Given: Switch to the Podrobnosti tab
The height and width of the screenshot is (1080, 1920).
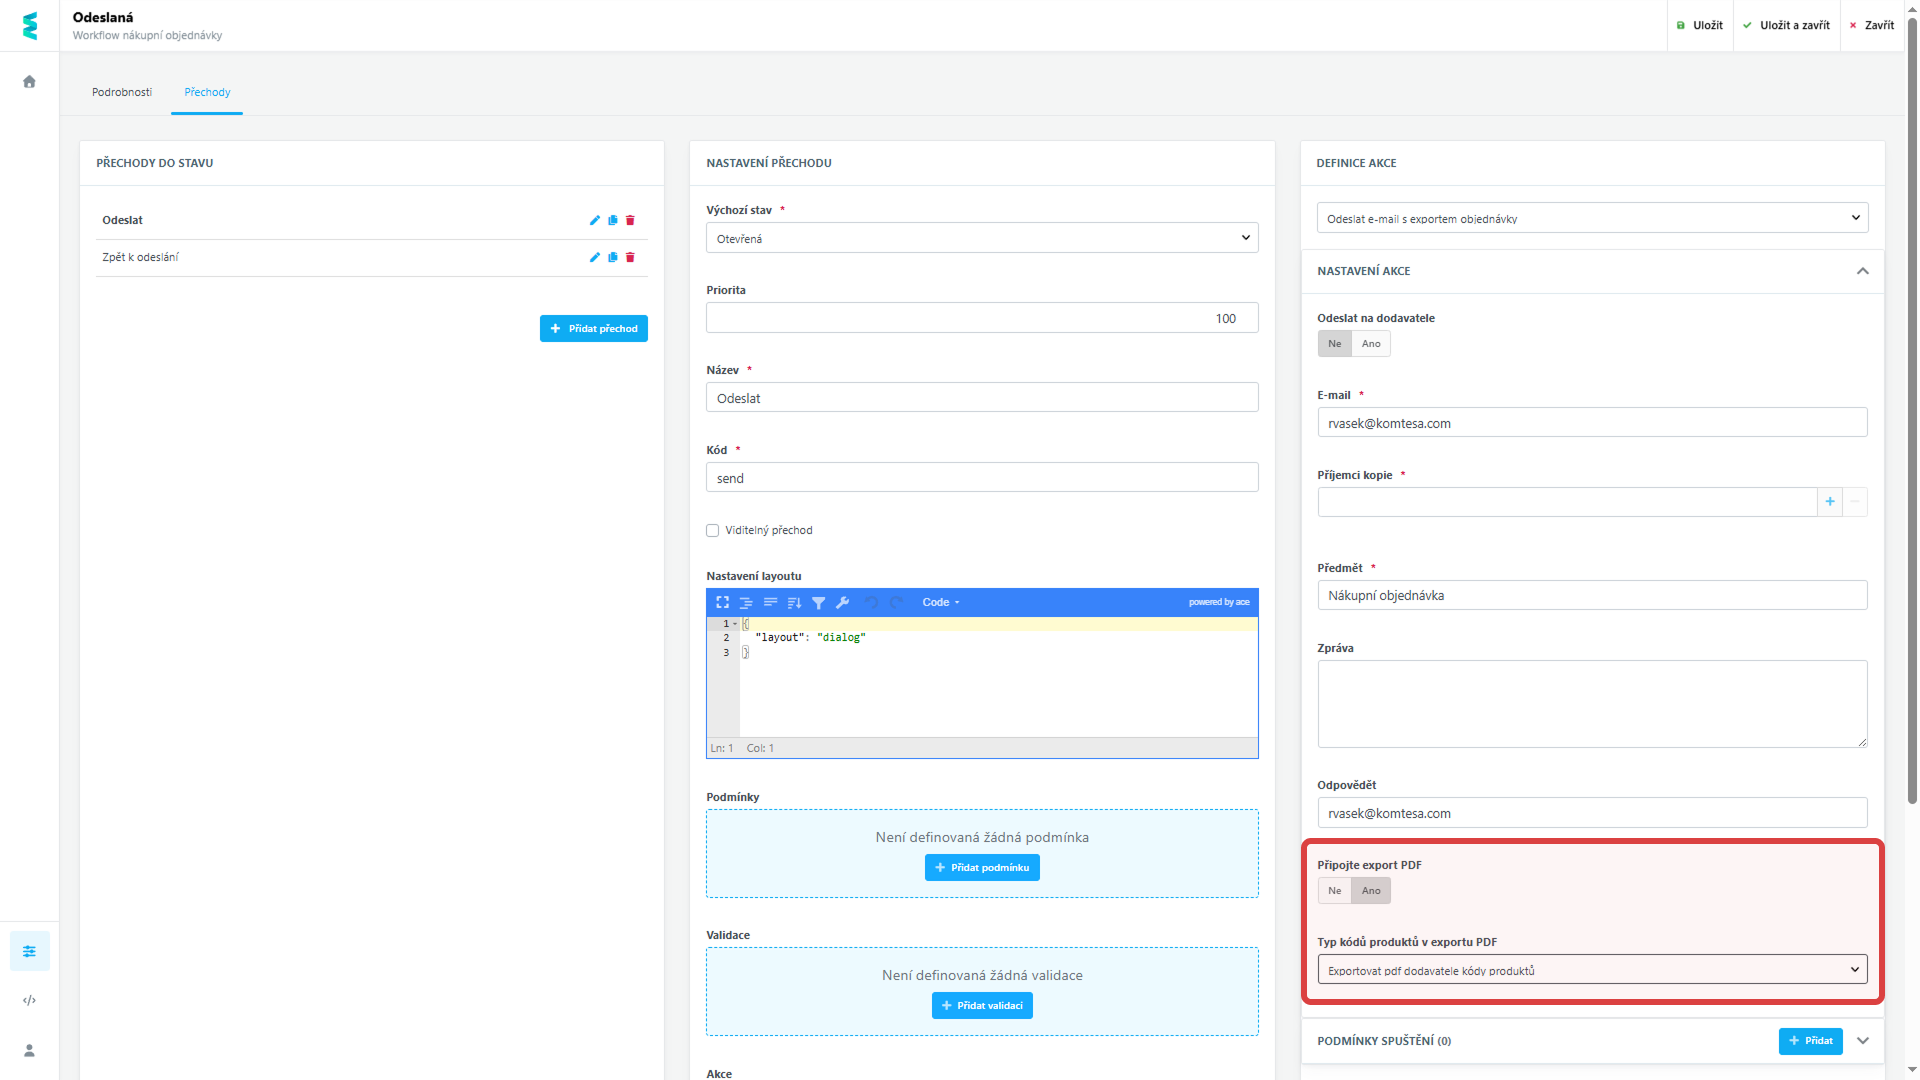Looking at the screenshot, I should tap(122, 91).
